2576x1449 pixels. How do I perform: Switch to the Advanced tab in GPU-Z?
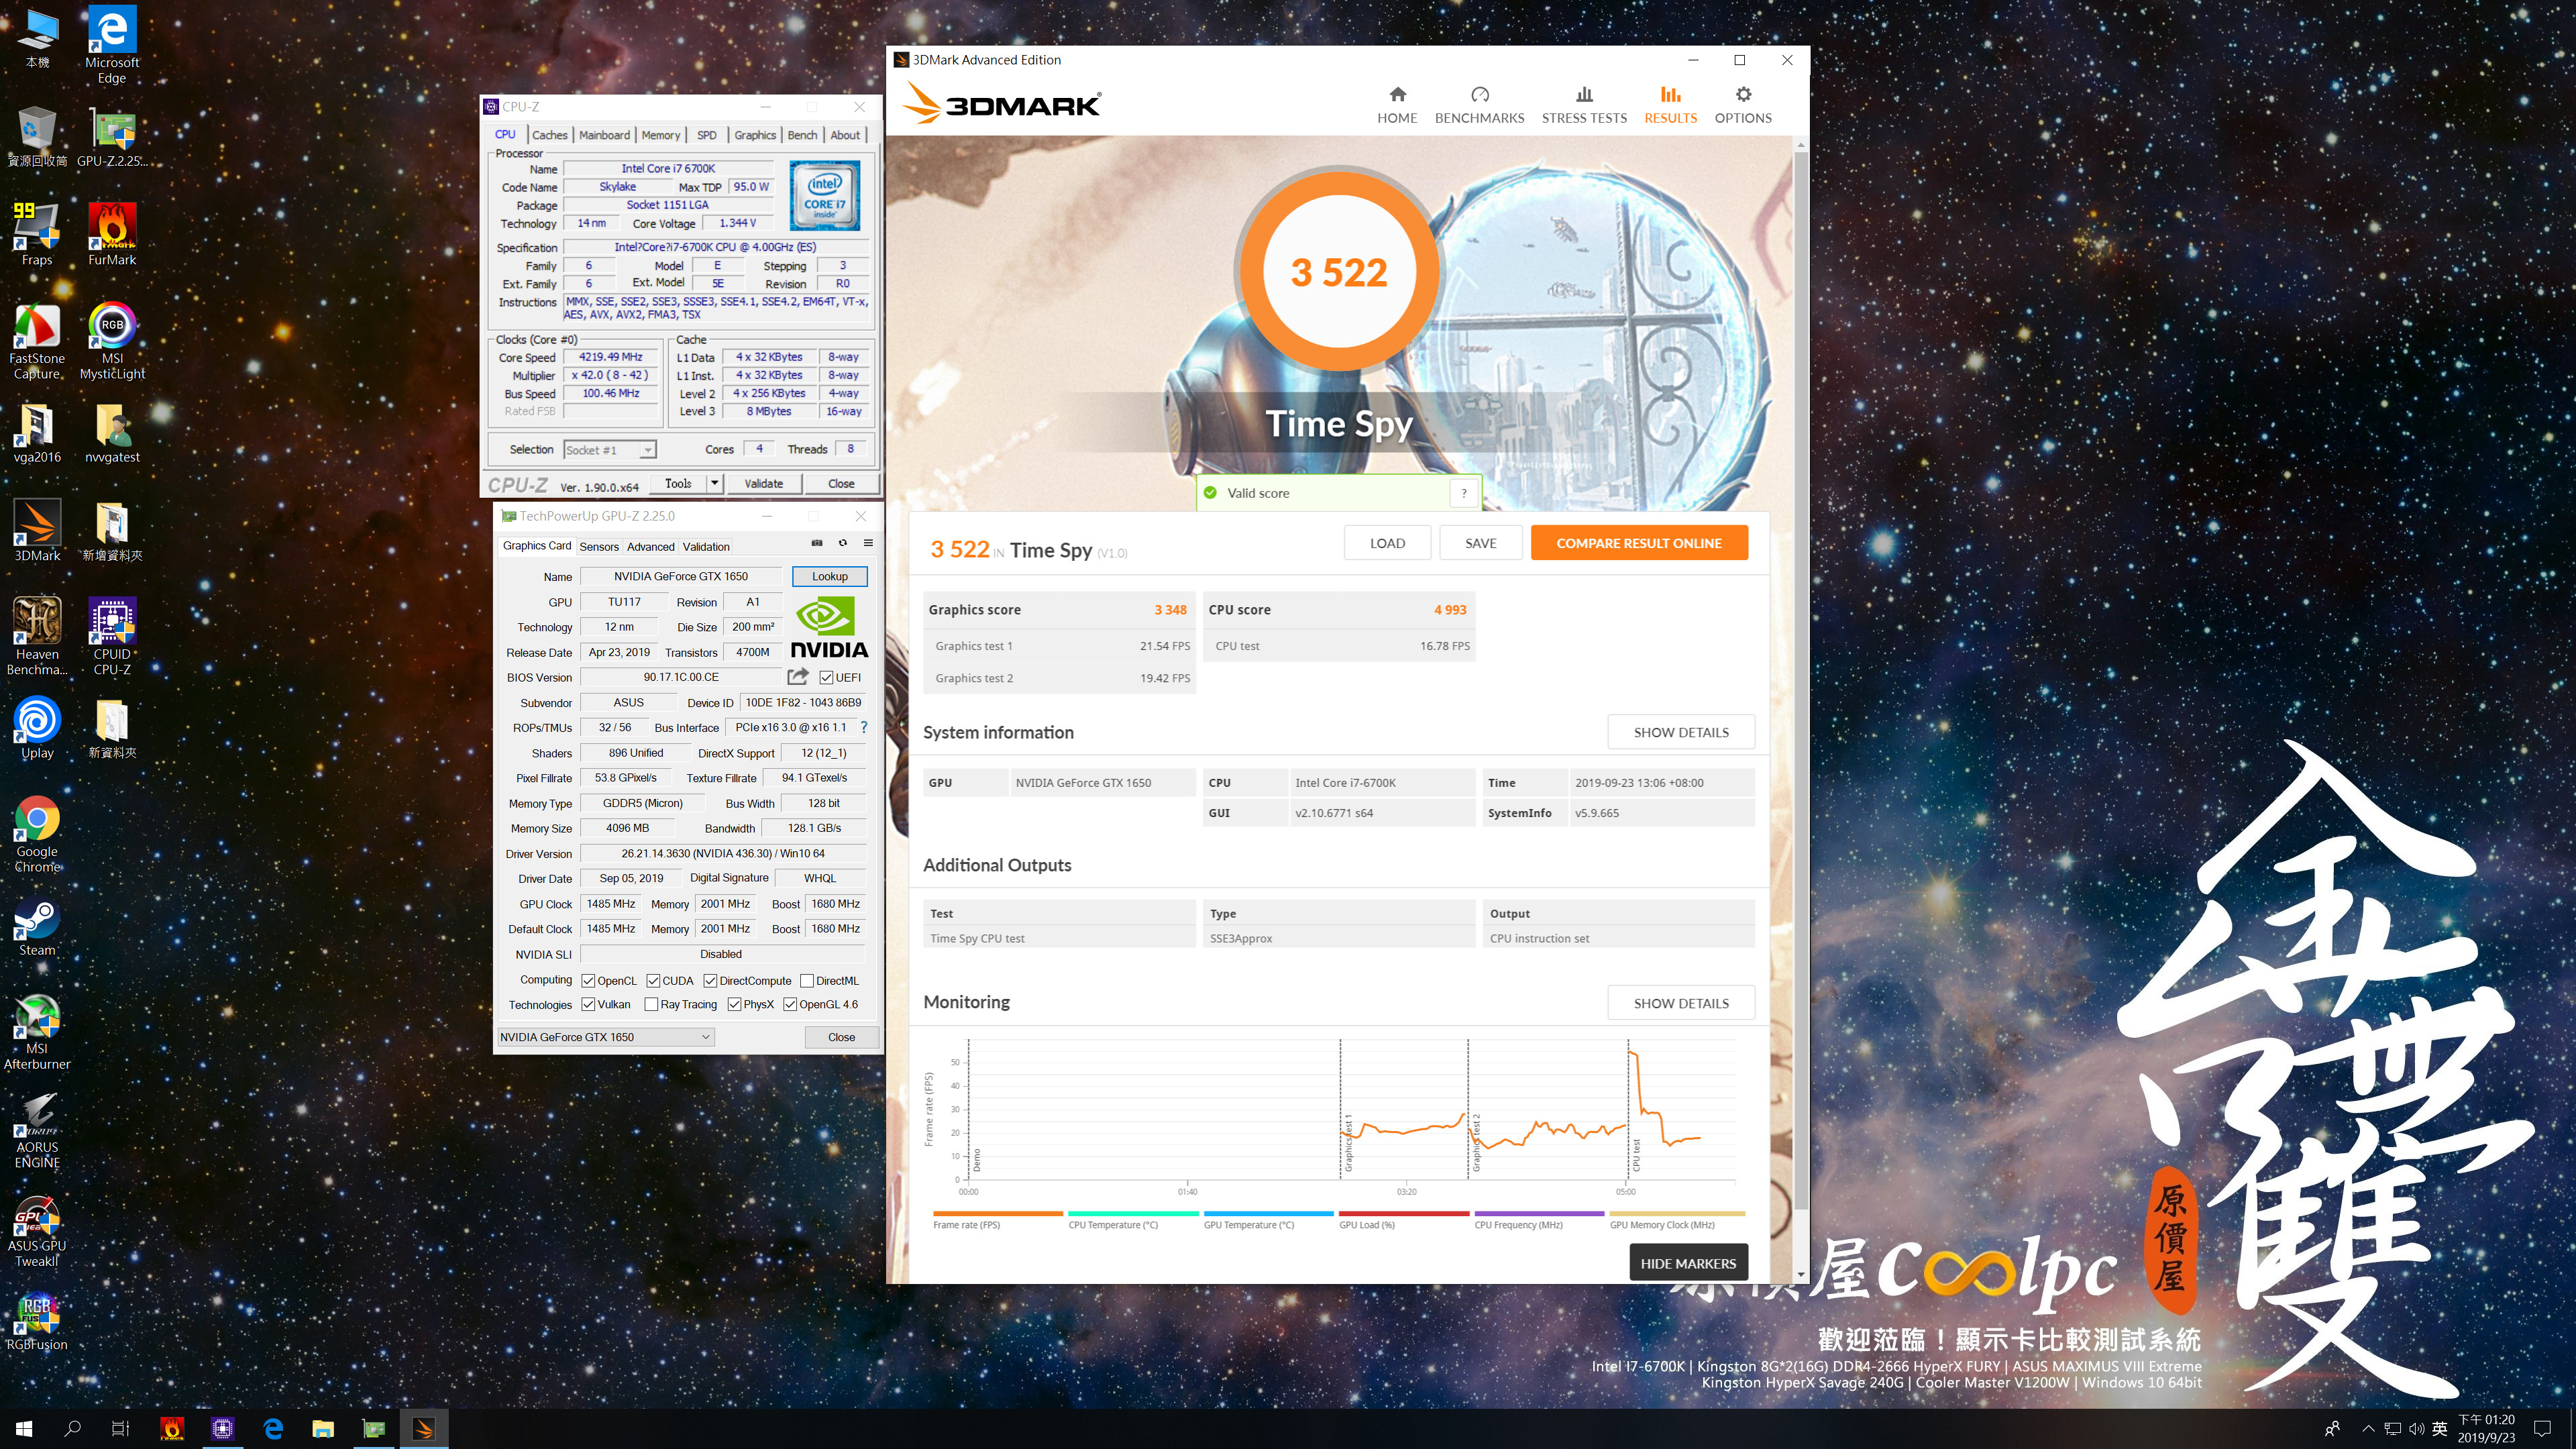pos(651,546)
